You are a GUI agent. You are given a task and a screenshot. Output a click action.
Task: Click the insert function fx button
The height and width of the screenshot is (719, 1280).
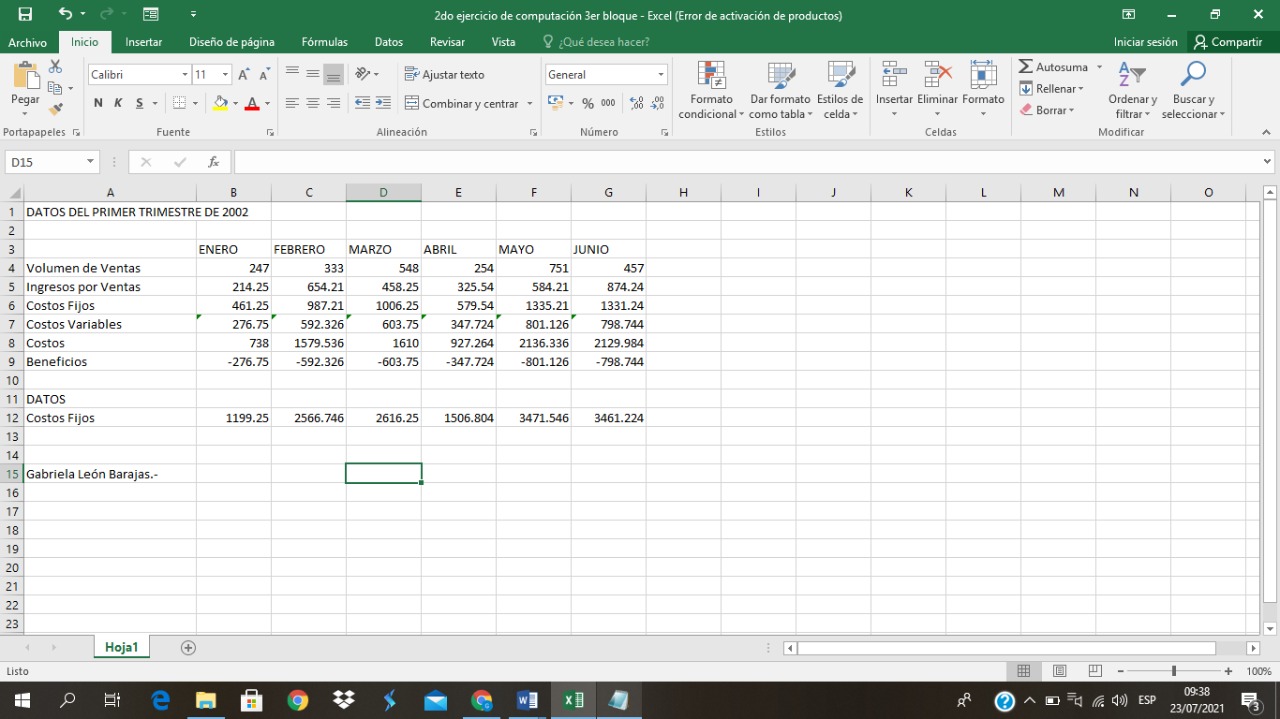[213, 162]
